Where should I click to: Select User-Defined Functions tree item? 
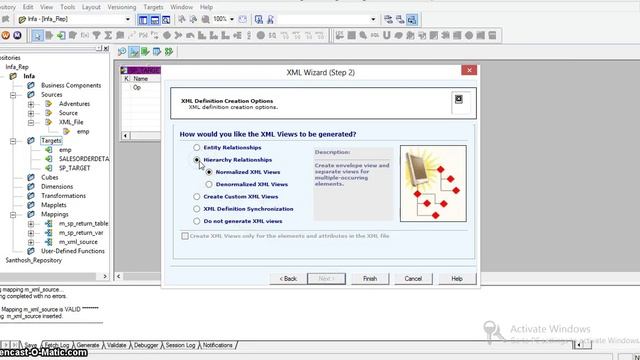(x=73, y=251)
